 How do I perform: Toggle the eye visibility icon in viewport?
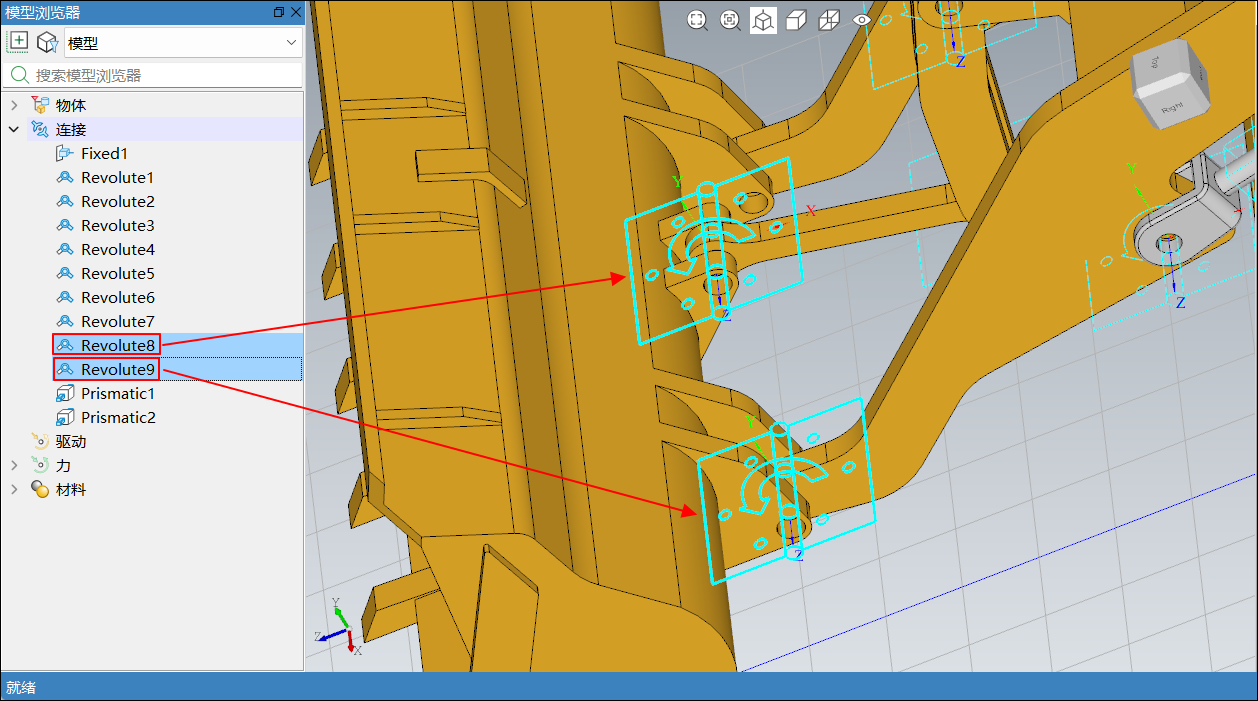(x=862, y=20)
